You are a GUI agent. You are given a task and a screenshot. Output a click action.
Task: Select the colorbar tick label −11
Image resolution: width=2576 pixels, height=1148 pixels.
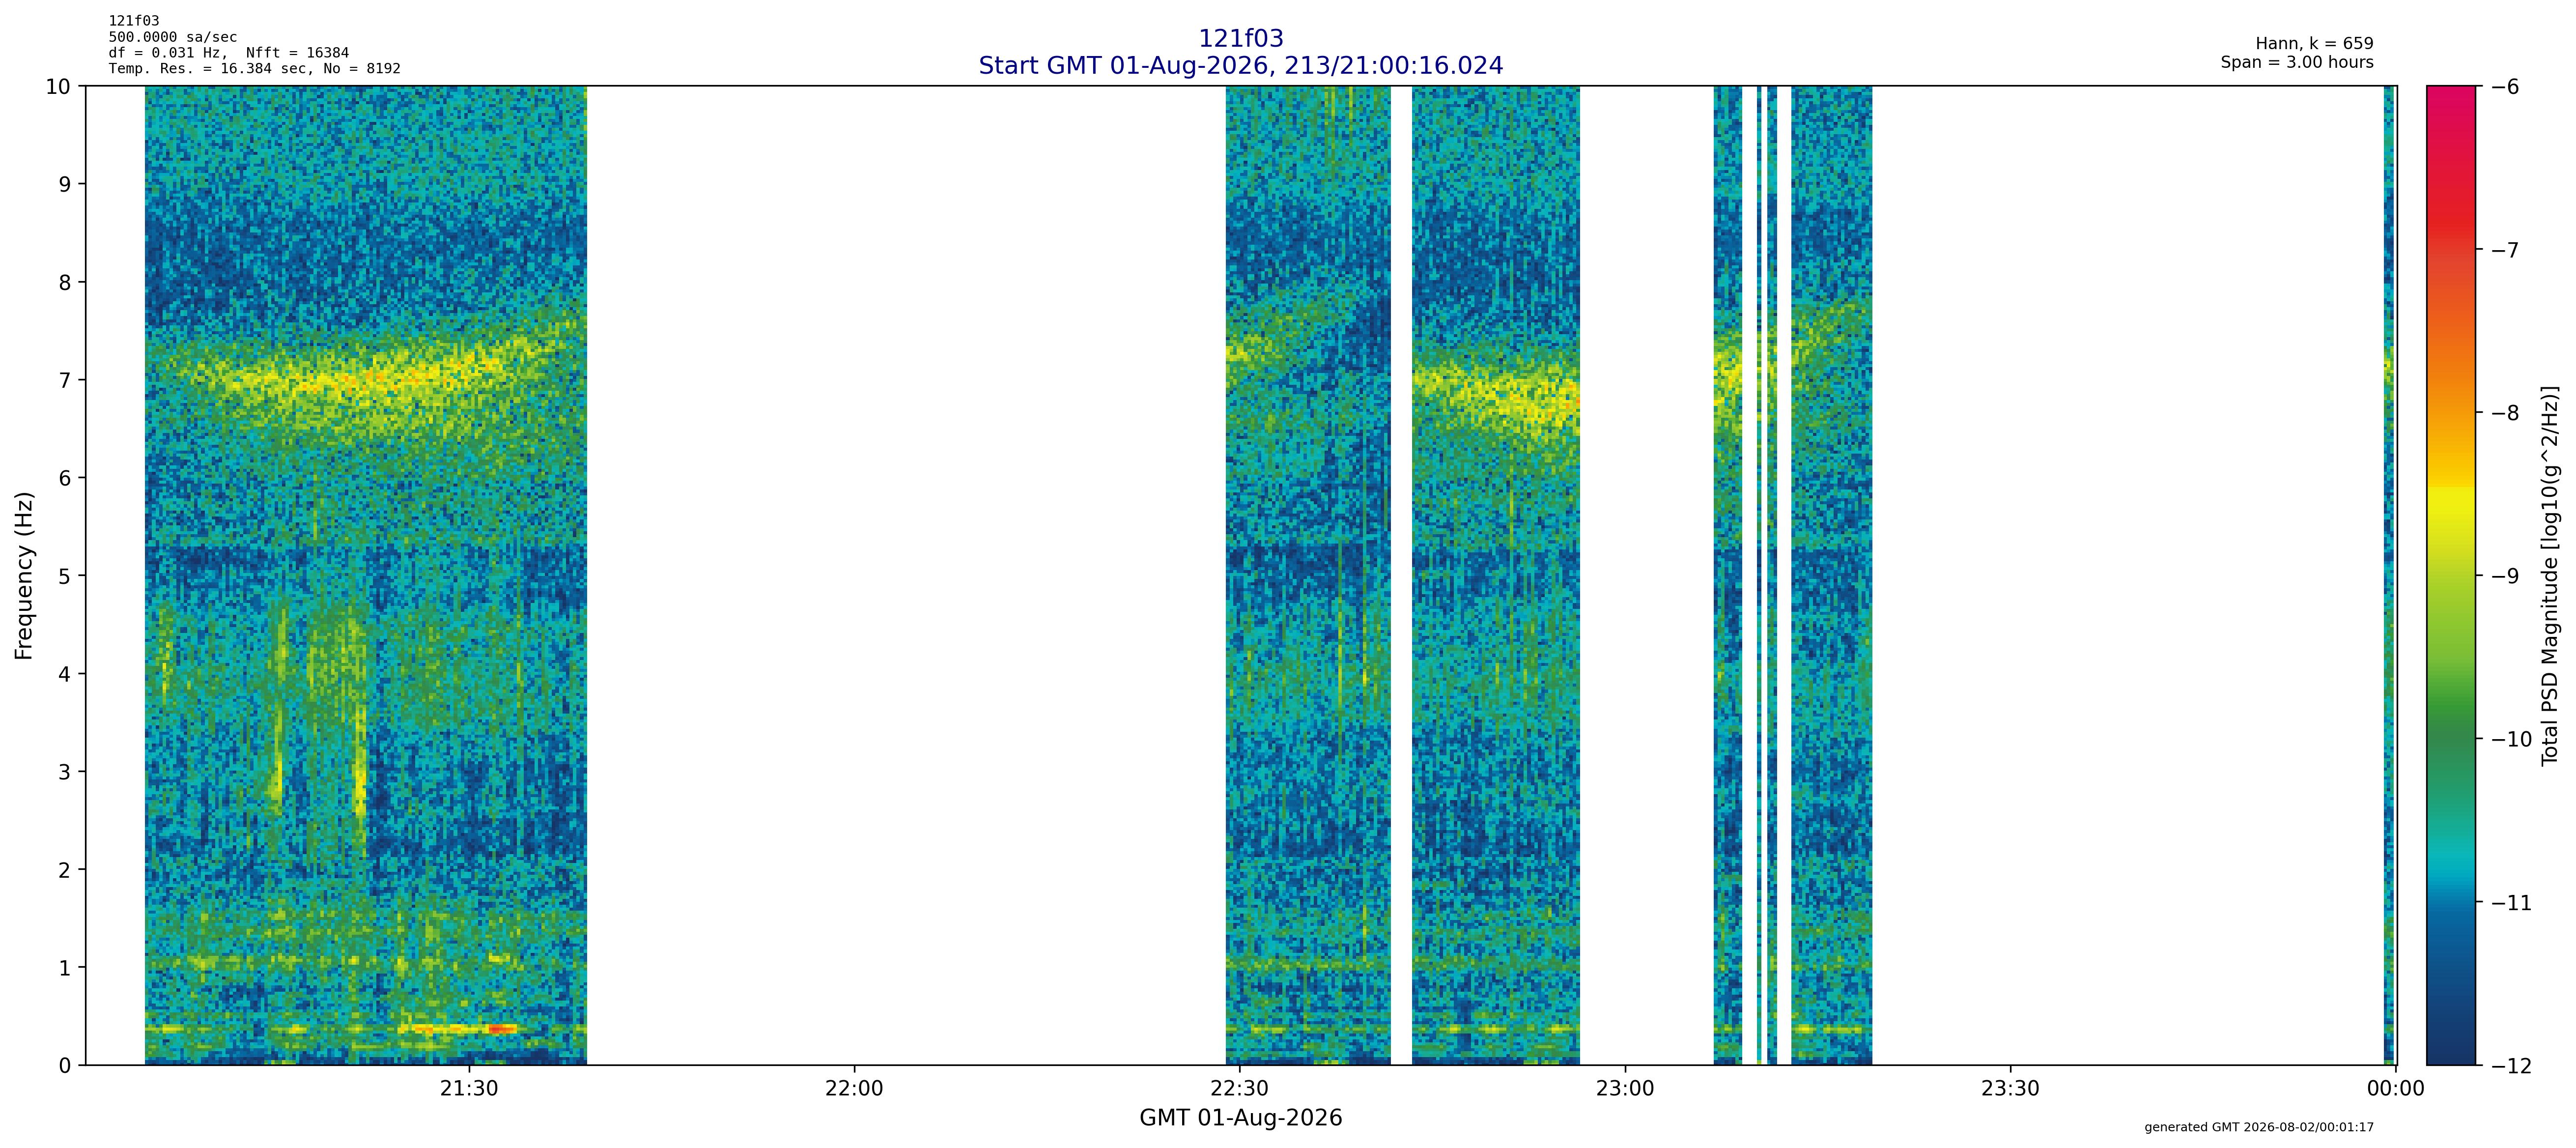coord(2511,903)
